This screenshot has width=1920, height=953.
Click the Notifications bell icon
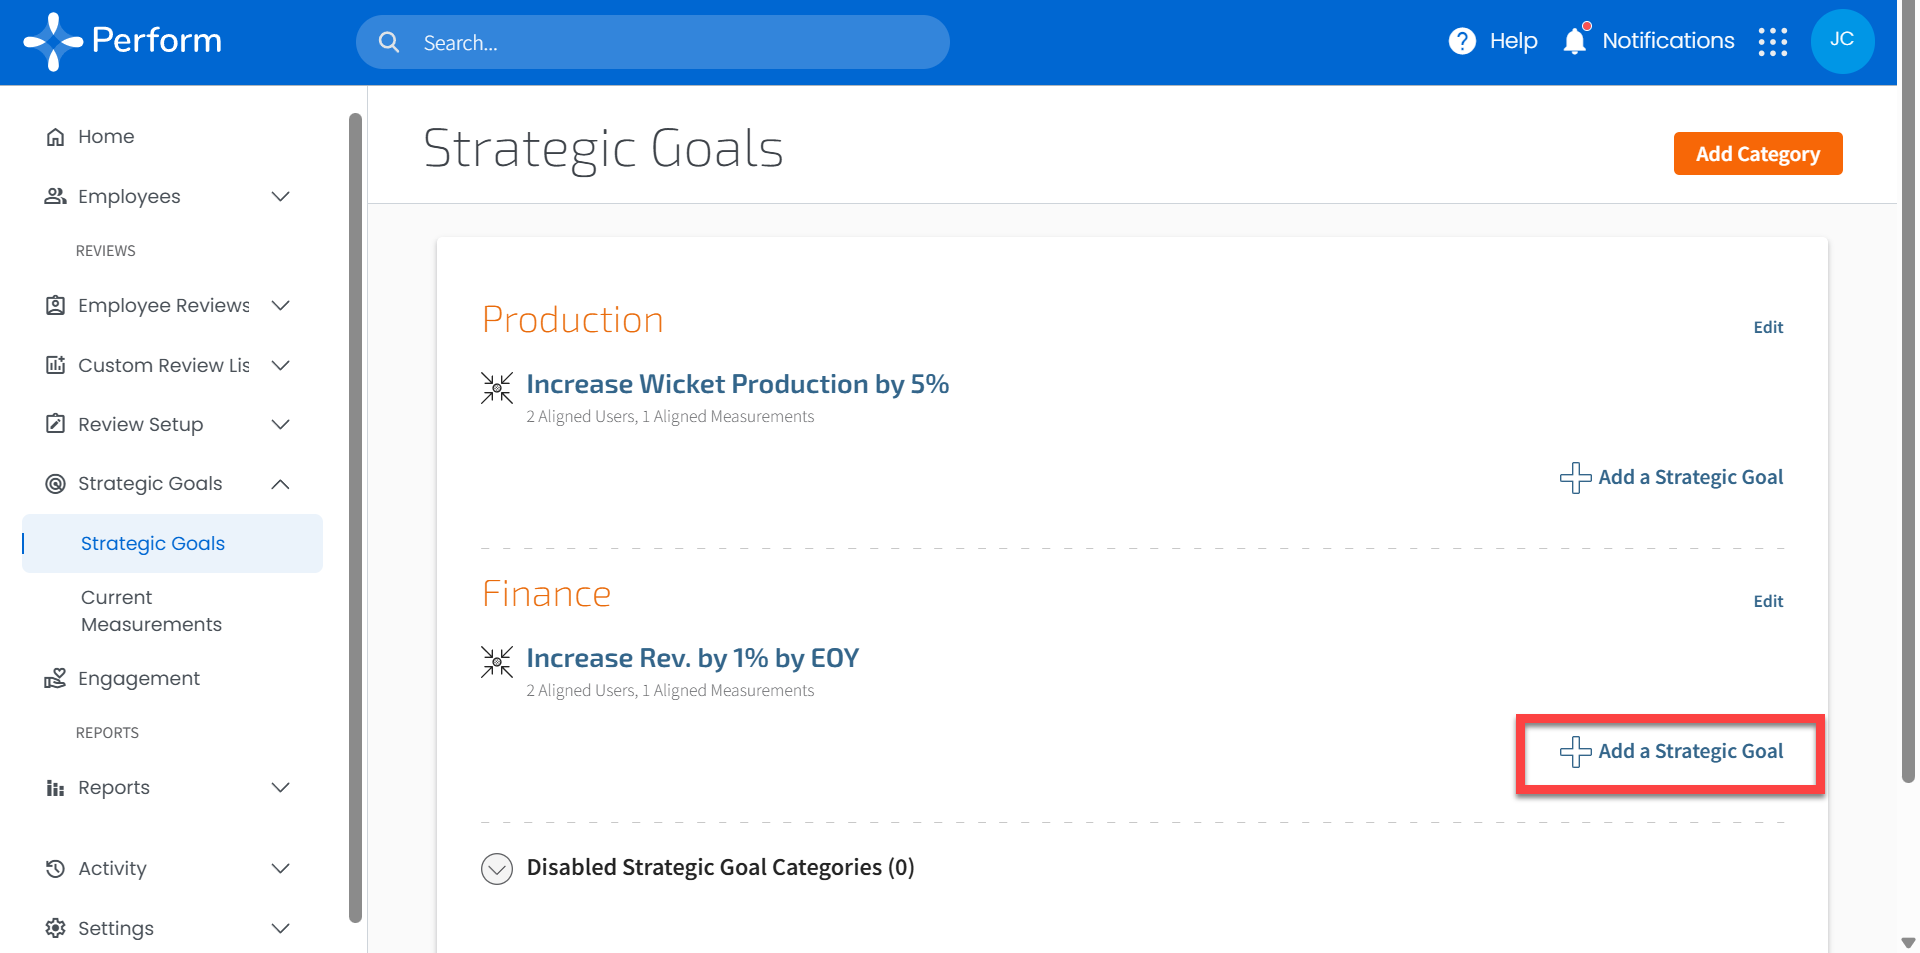(1575, 41)
